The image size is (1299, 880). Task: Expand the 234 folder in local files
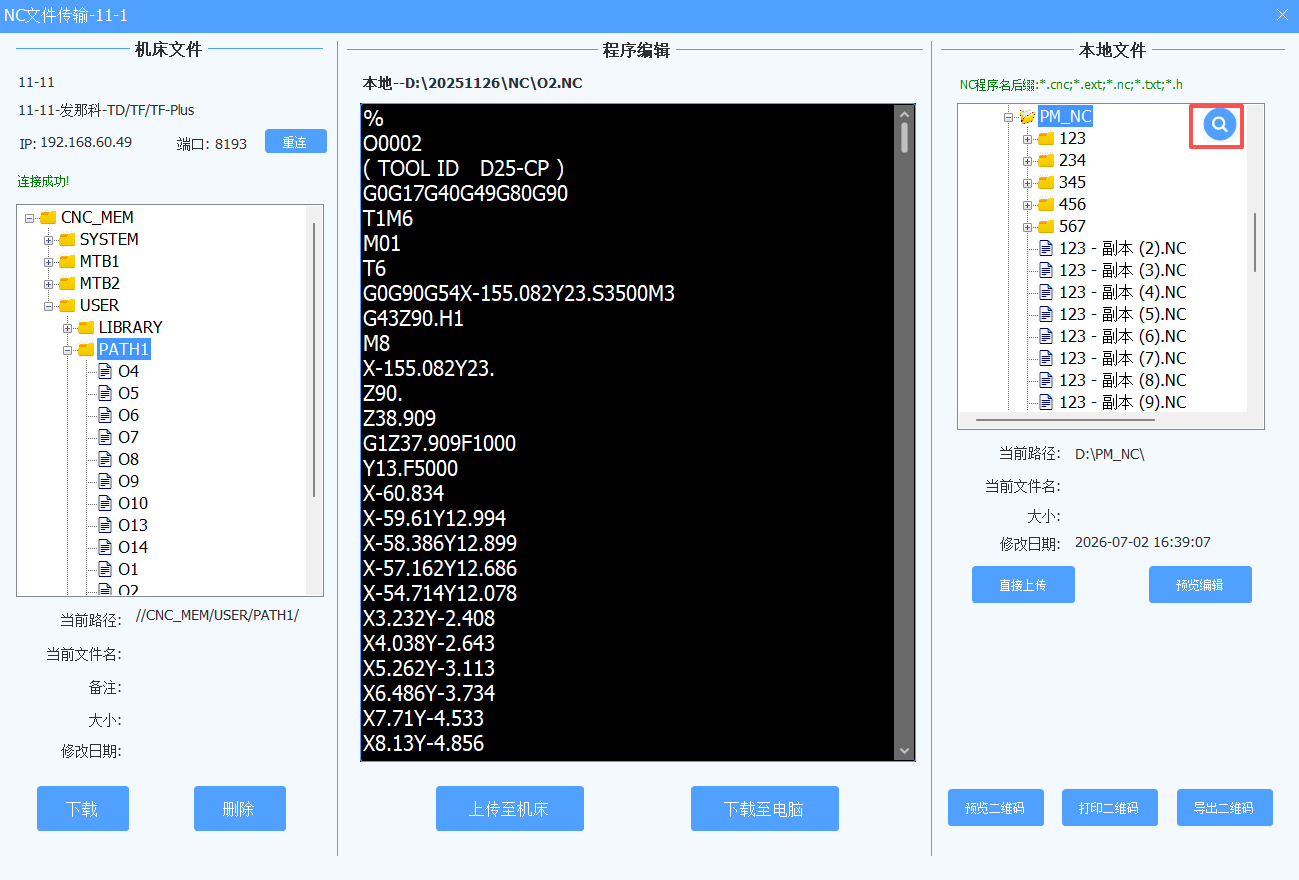[x=1027, y=160]
